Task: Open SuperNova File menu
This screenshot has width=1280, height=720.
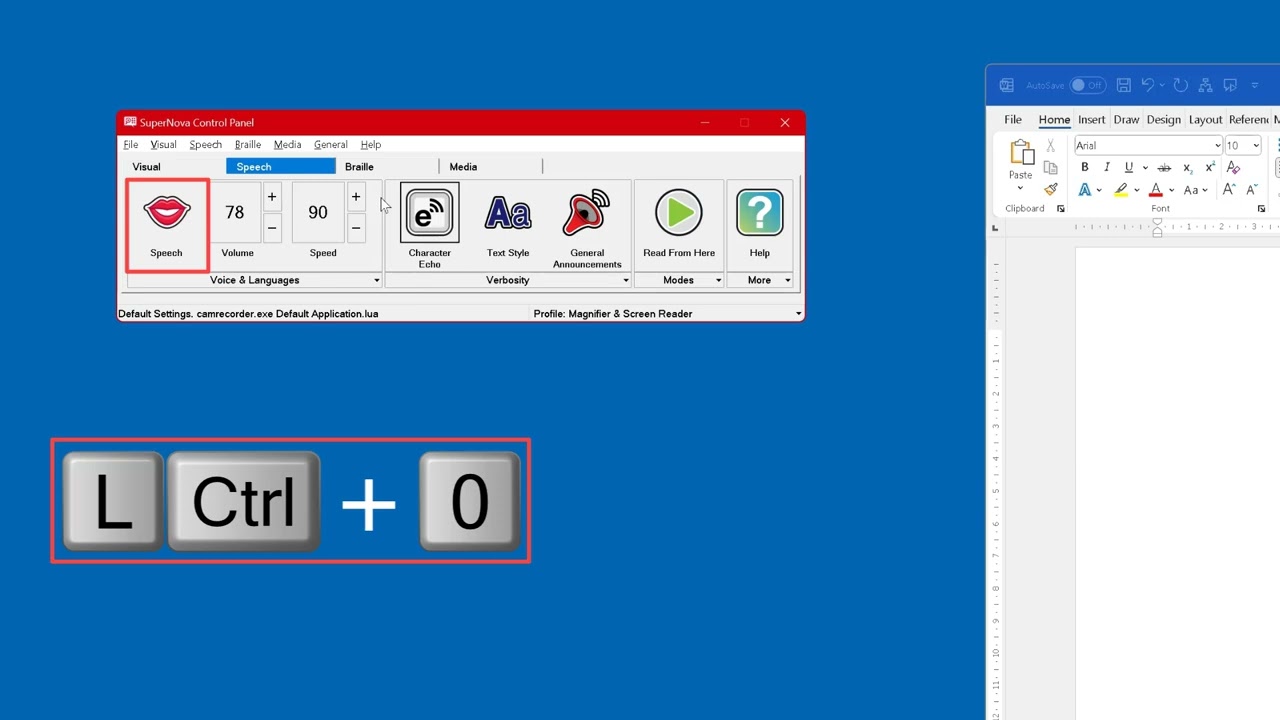Action: pyautogui.click(x=131, y=145)
